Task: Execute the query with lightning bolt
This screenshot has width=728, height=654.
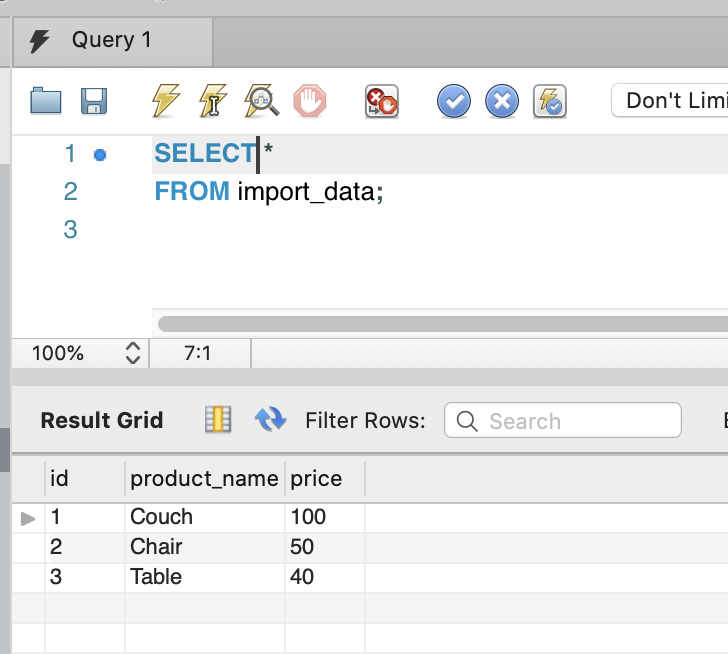Action: pyautogui.click(x=165, y=100)
